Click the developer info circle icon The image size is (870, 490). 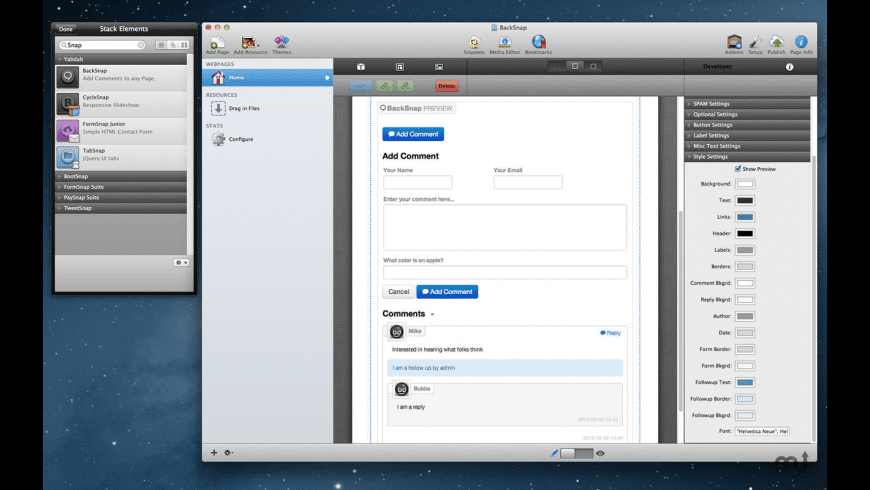(x=789, y=67)
